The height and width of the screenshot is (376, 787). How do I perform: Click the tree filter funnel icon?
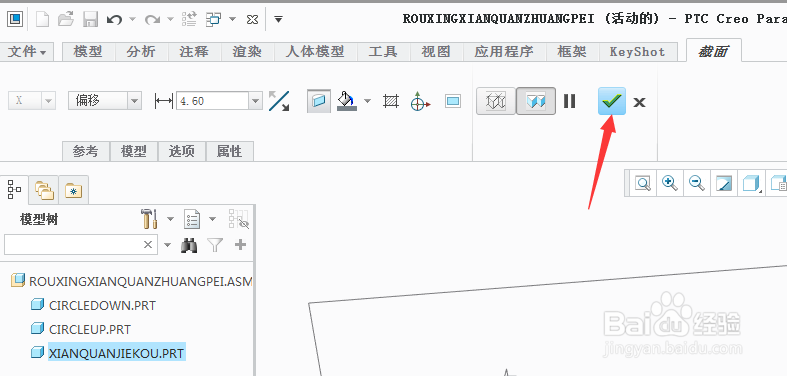(215, 244)
